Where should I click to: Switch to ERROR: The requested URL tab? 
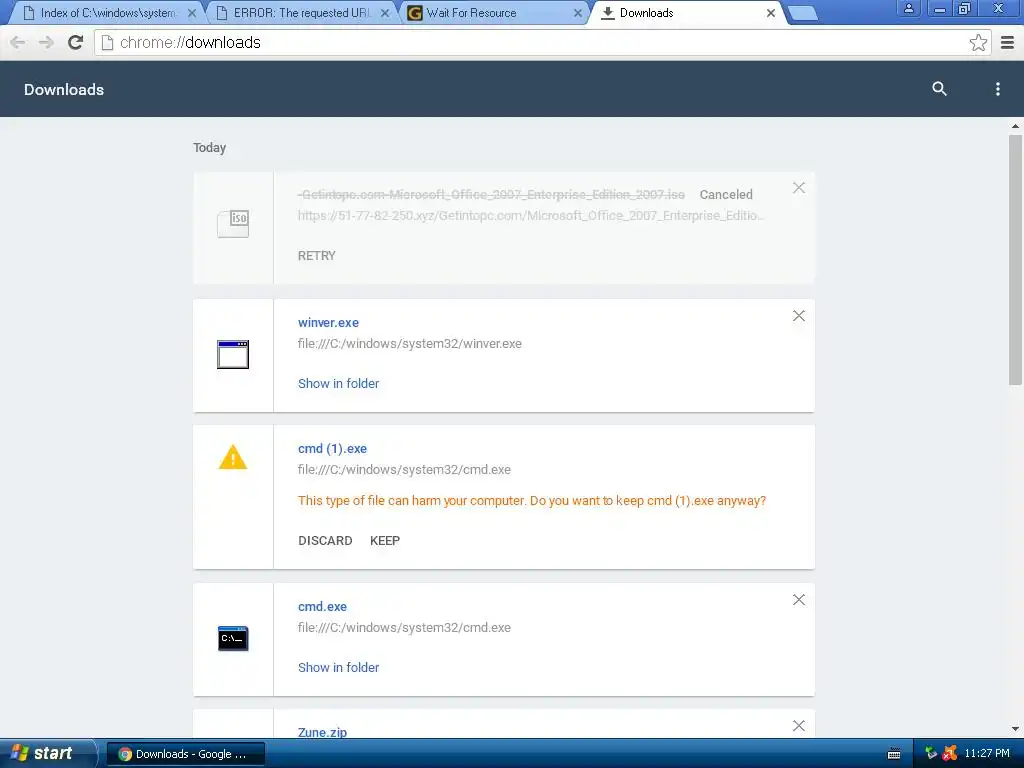coord(302,13)
